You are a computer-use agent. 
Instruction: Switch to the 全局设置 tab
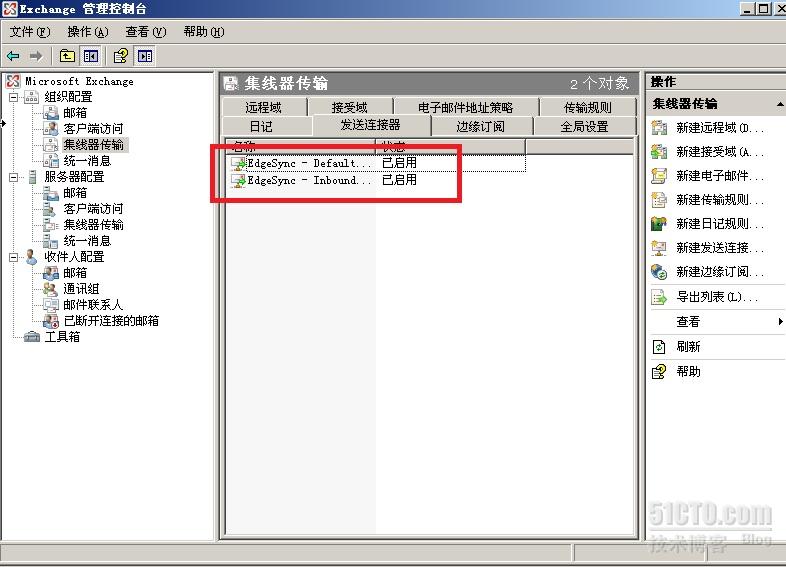tap(585, 126)
